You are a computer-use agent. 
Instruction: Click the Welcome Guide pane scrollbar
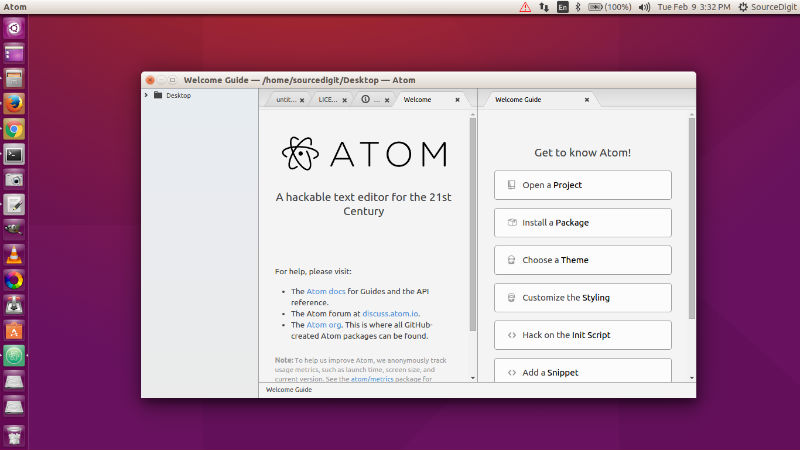coord(692,218)
